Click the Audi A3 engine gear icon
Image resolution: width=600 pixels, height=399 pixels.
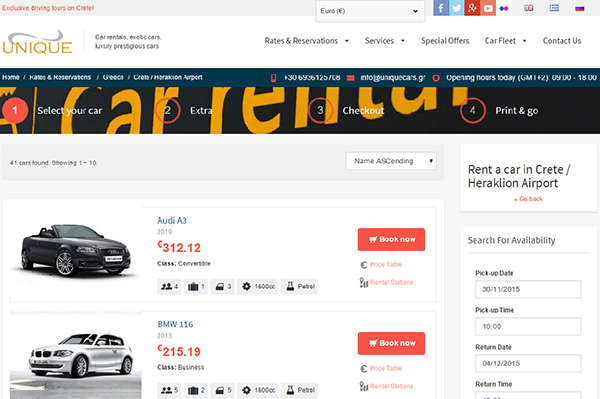point(246,286)
